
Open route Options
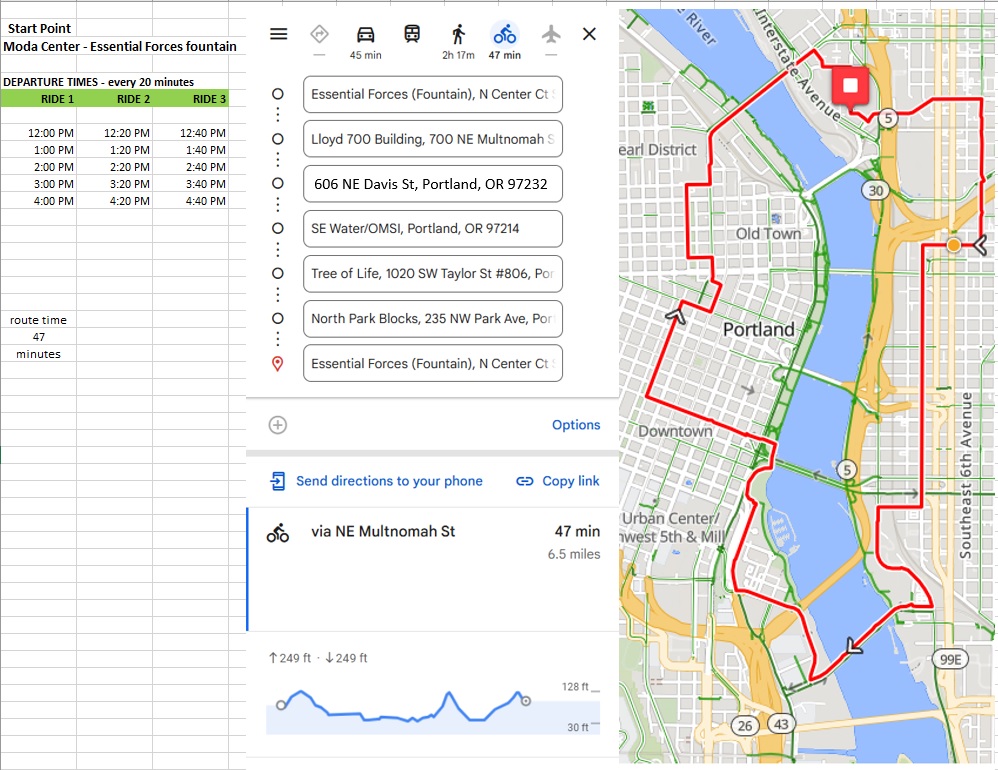576,425
